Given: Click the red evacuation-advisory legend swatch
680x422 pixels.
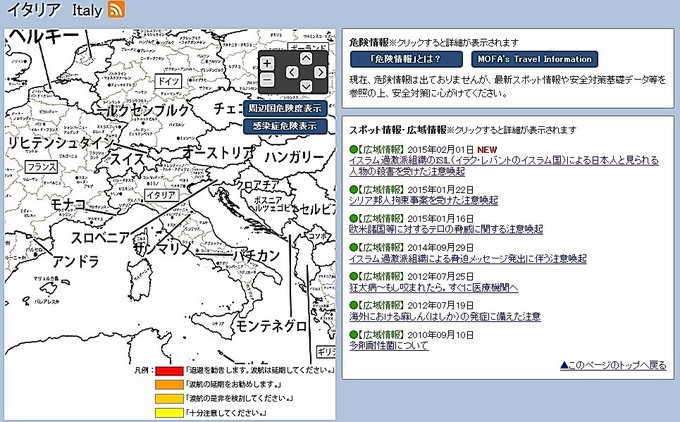Looking at the screenshot, I should 169,372.
